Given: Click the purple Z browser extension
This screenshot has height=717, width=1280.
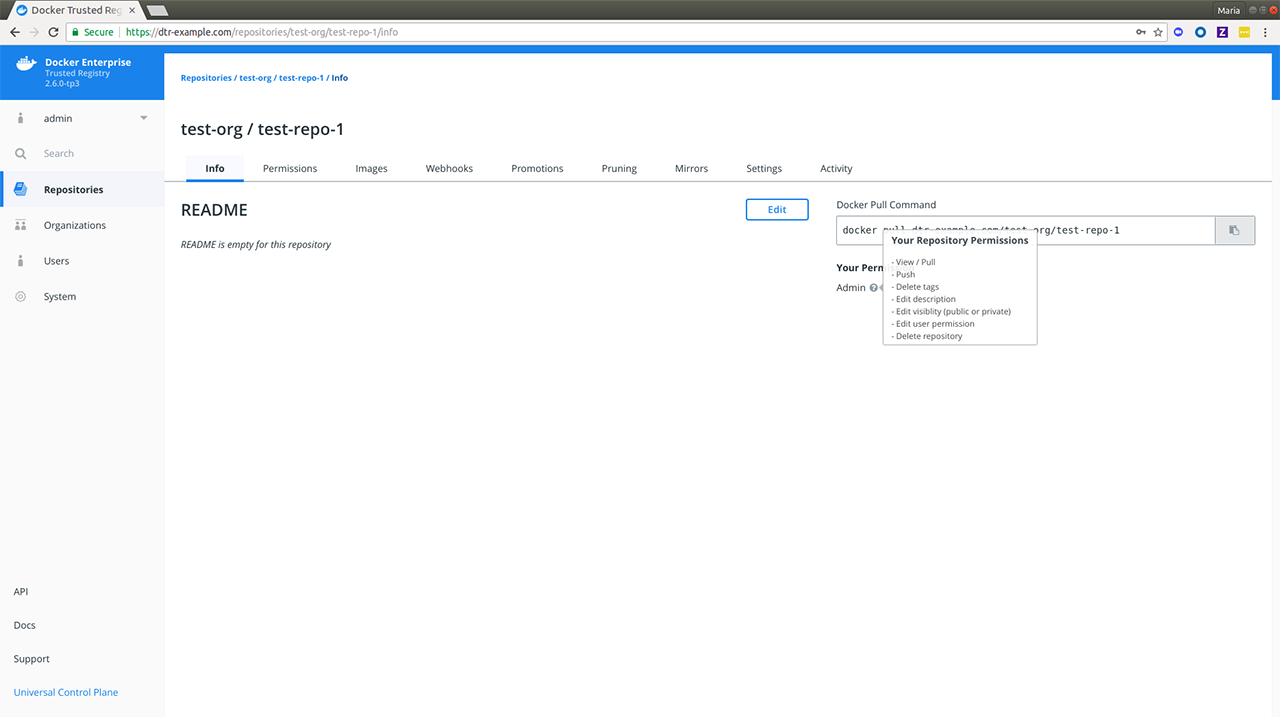Looking at the screenshot, I should (x=1222, y=32).
